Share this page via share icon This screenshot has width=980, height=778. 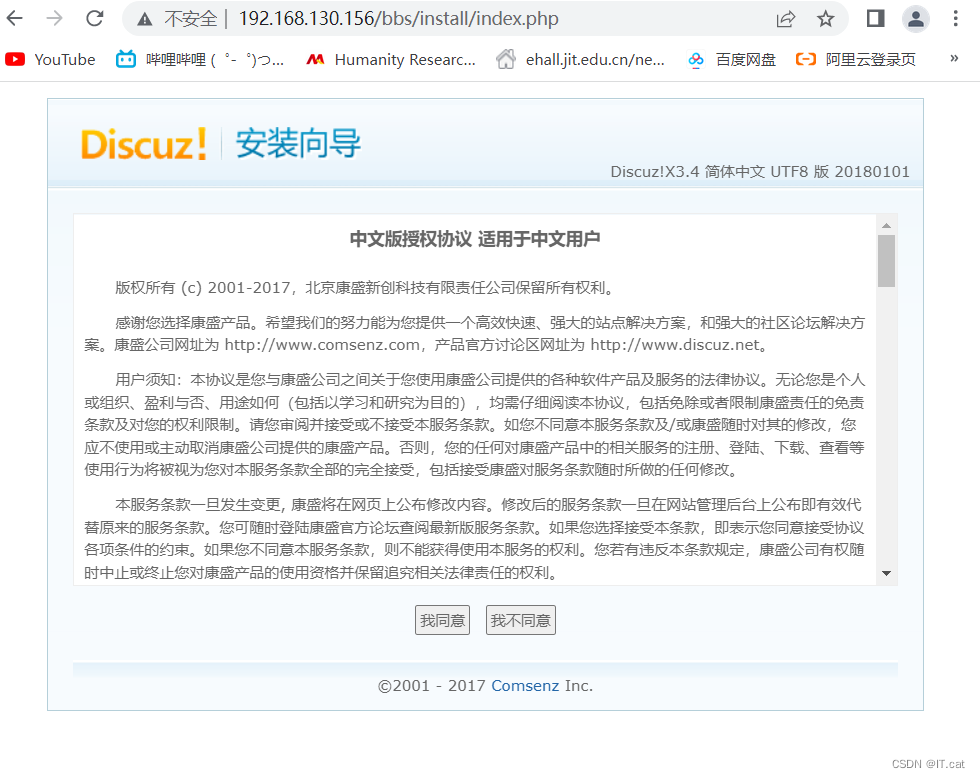pyautogui.click(x=786, y=19)
